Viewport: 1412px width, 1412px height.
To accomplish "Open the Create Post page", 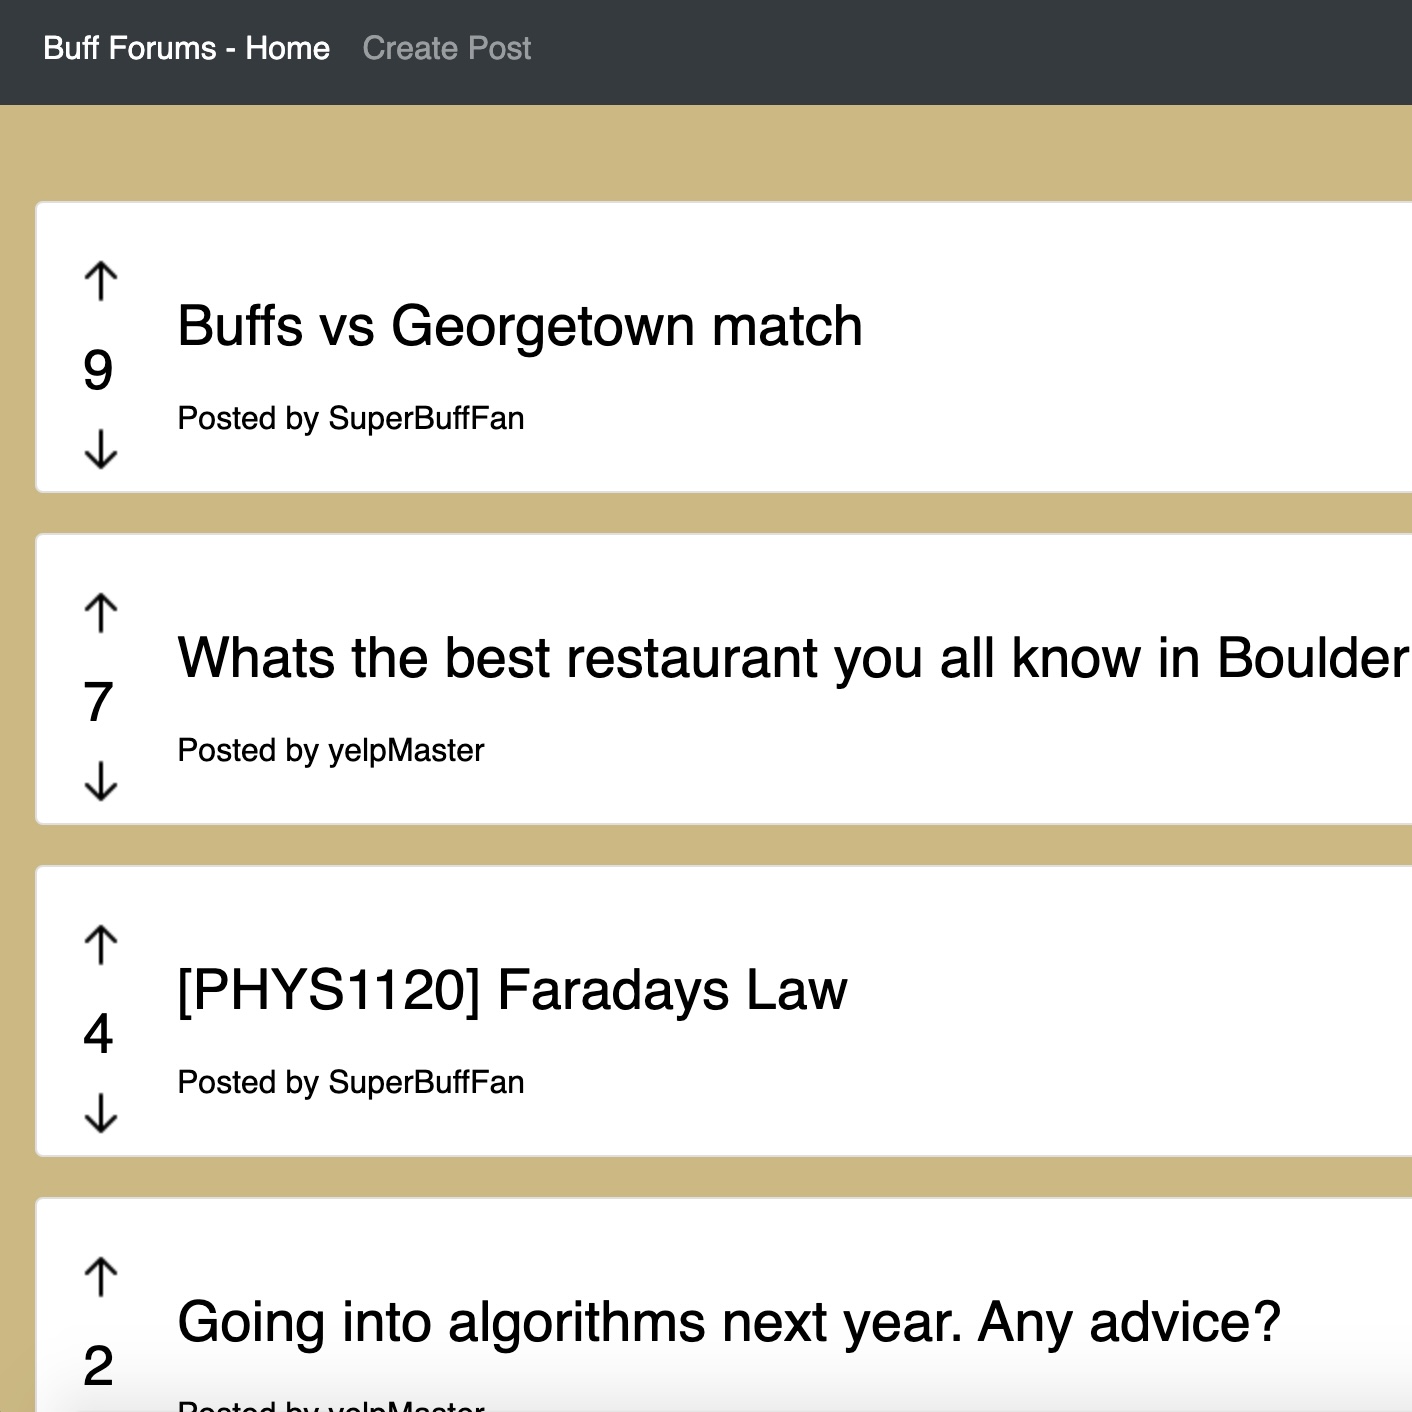I will pos(447,48).
